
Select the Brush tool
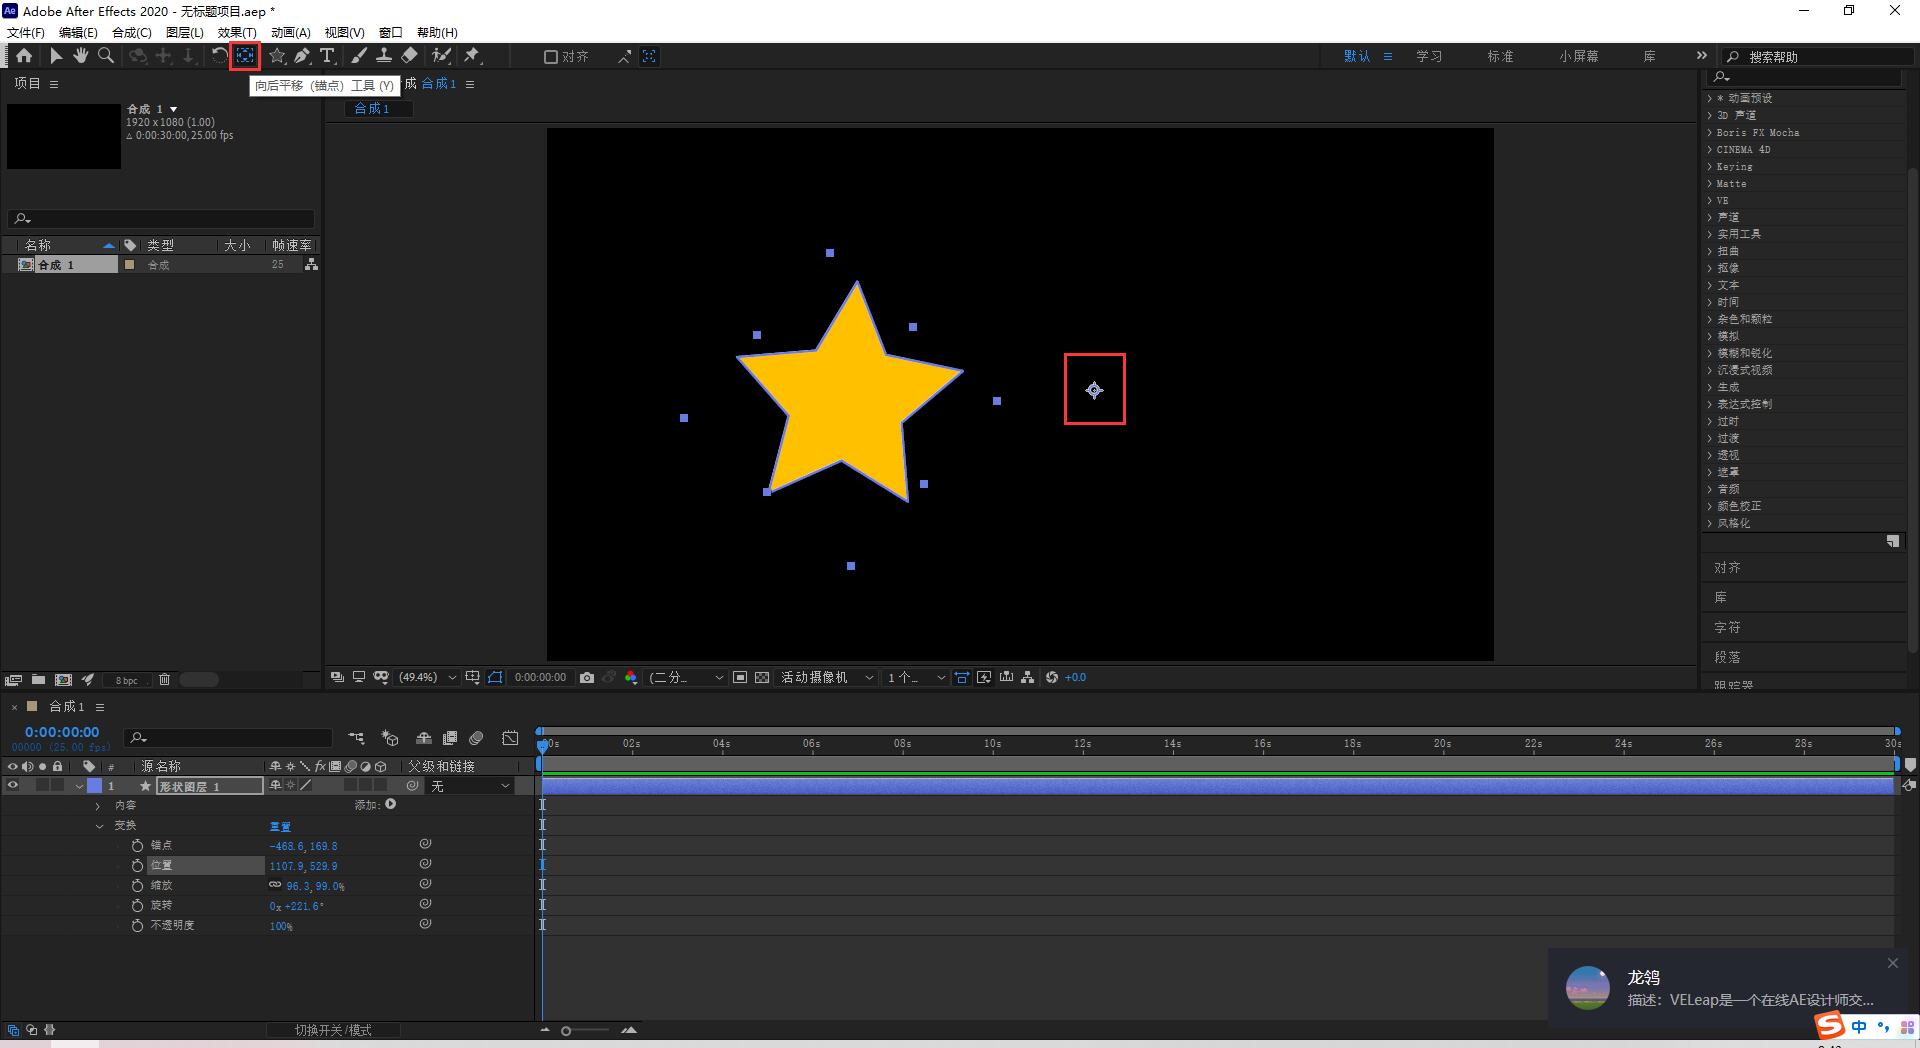pyautogui.click(x=358, y=56)
